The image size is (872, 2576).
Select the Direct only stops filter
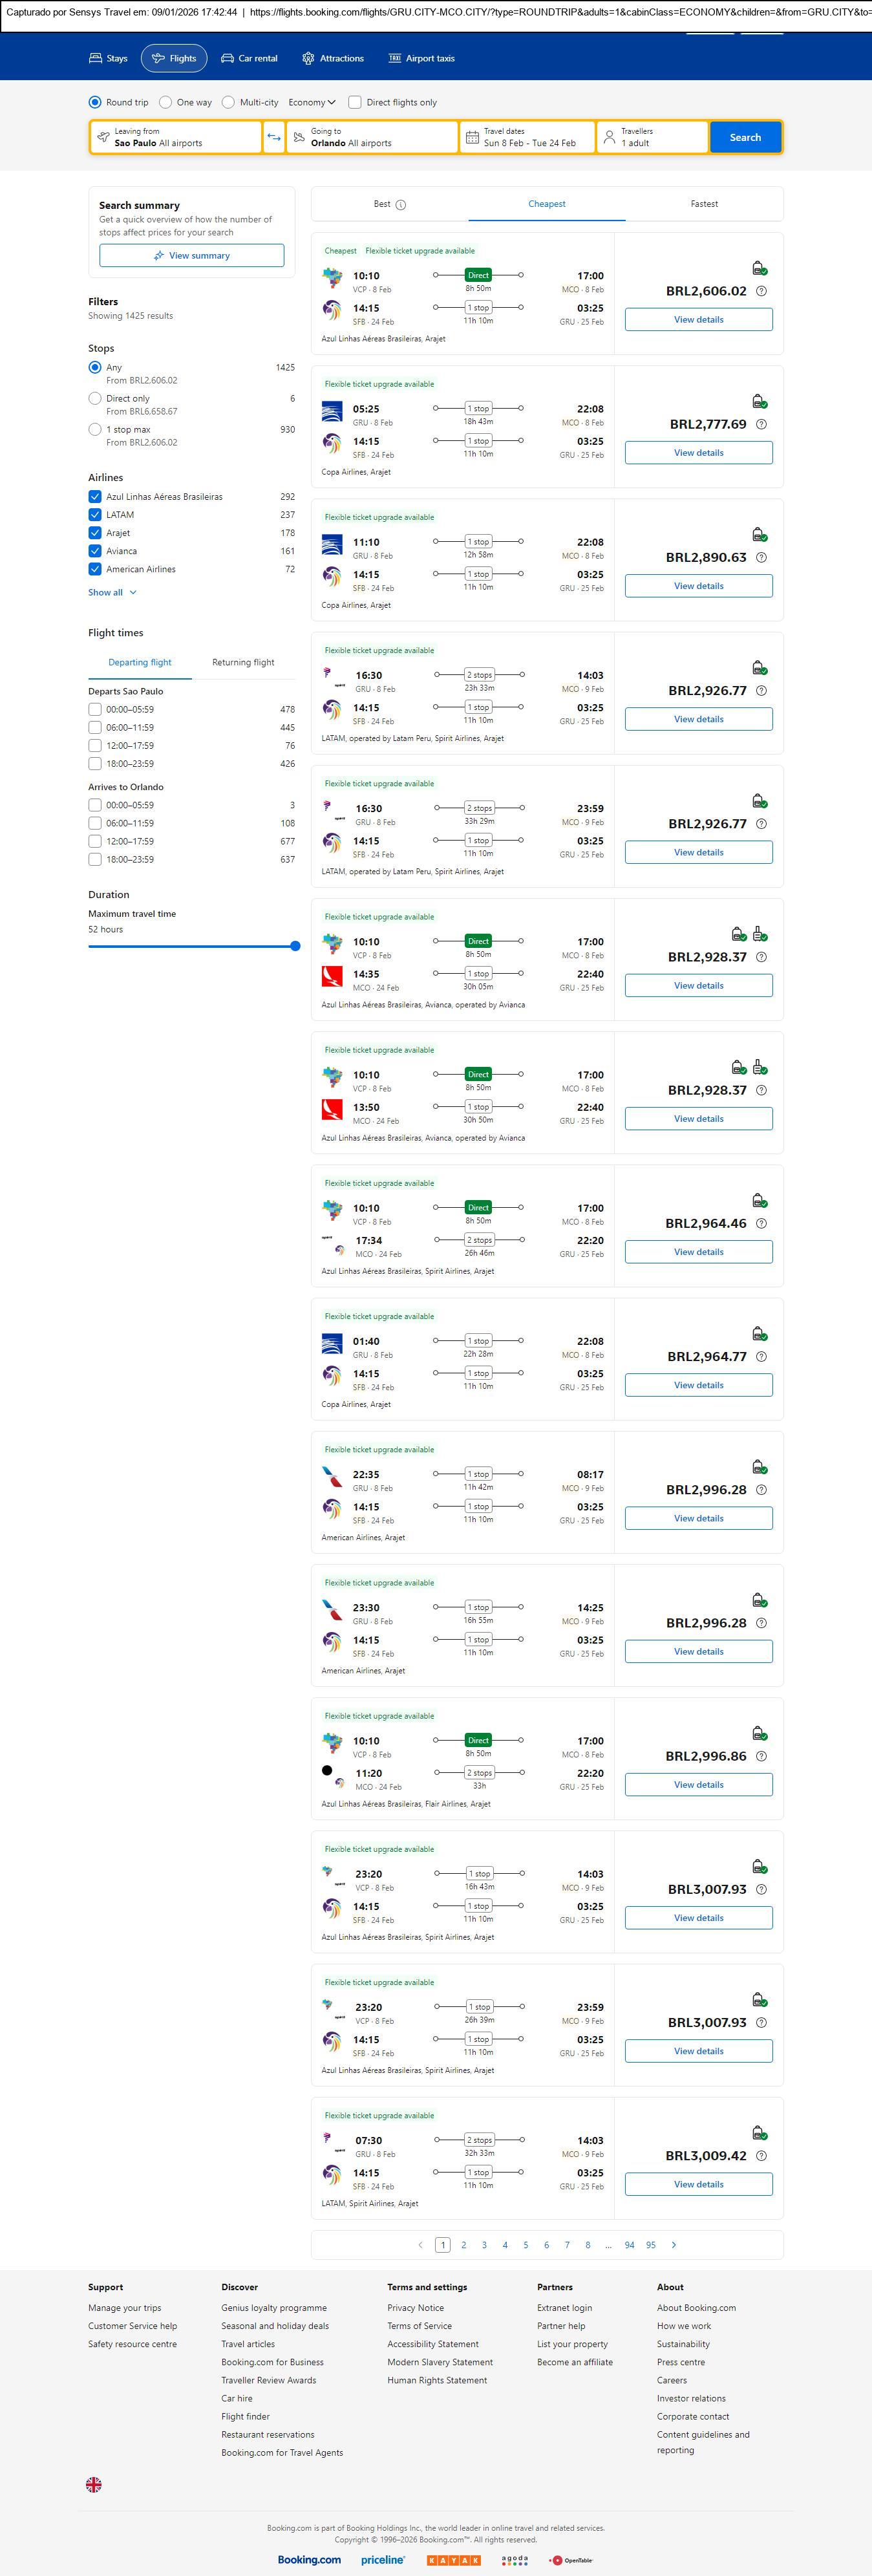pyautogui.click(x=95, y=399)
